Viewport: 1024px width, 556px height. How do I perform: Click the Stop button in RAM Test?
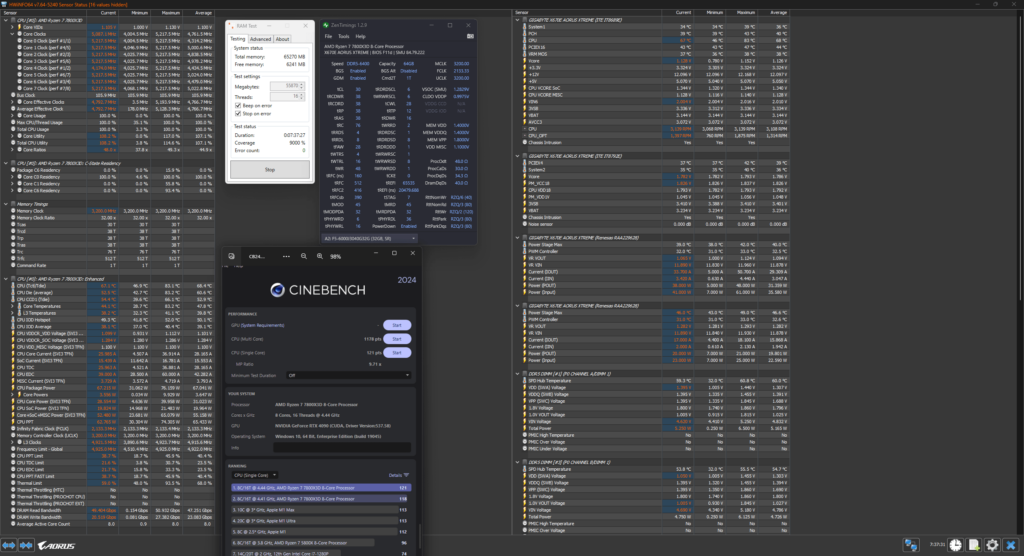270,169
